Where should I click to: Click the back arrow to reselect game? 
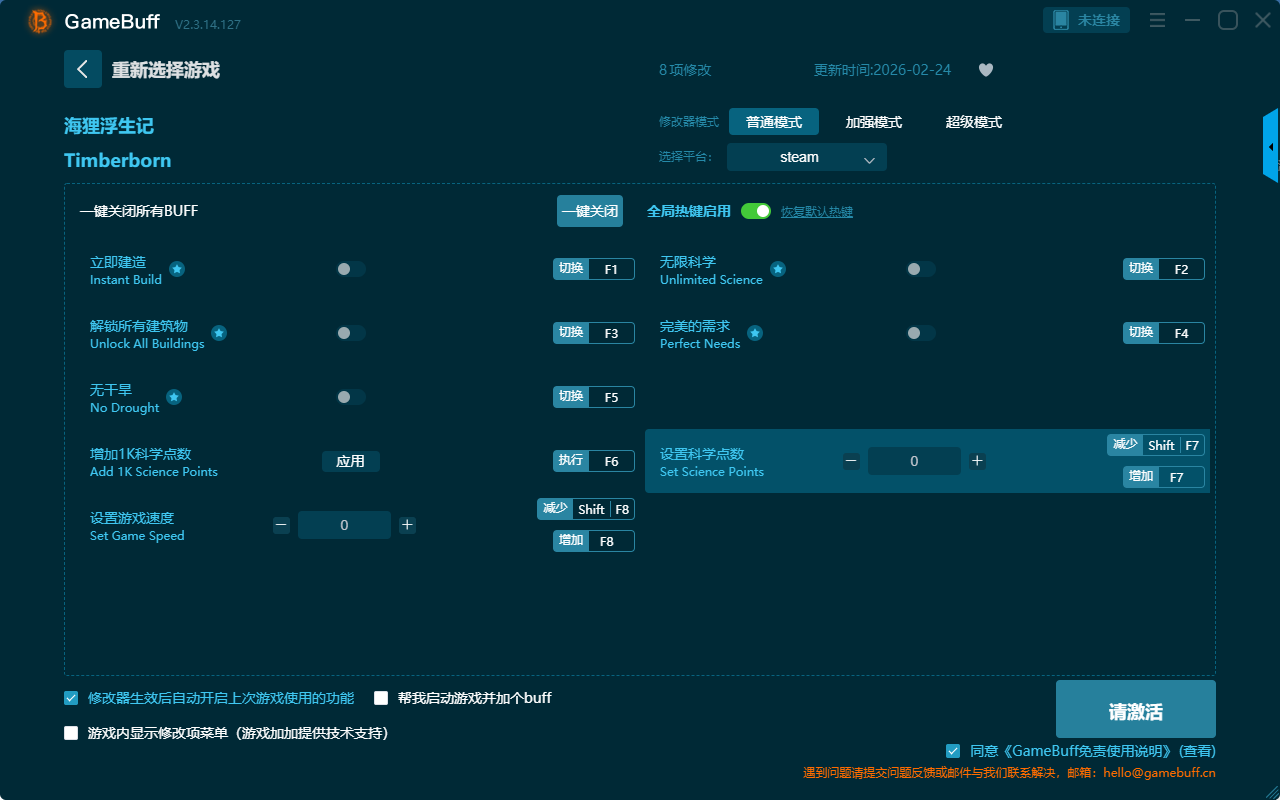click(x=83, y=69)
